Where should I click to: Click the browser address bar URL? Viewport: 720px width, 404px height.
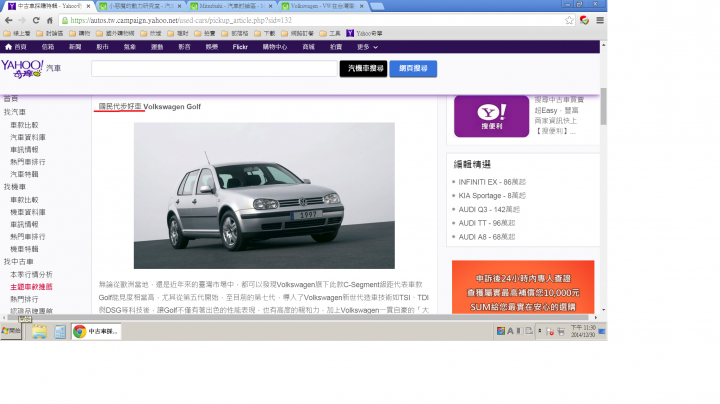click(x=181, y=20)
